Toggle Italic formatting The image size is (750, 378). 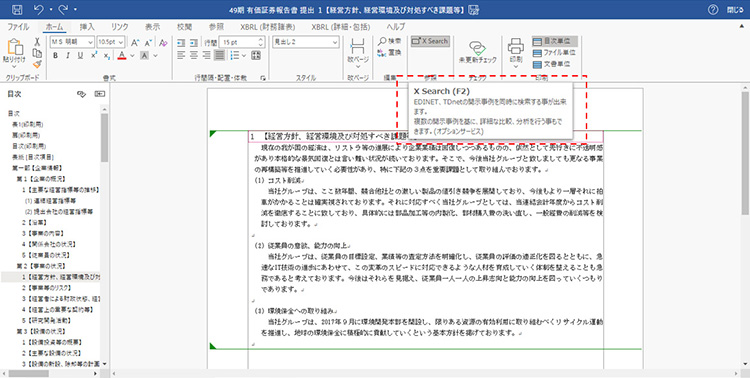click(67, 56)
